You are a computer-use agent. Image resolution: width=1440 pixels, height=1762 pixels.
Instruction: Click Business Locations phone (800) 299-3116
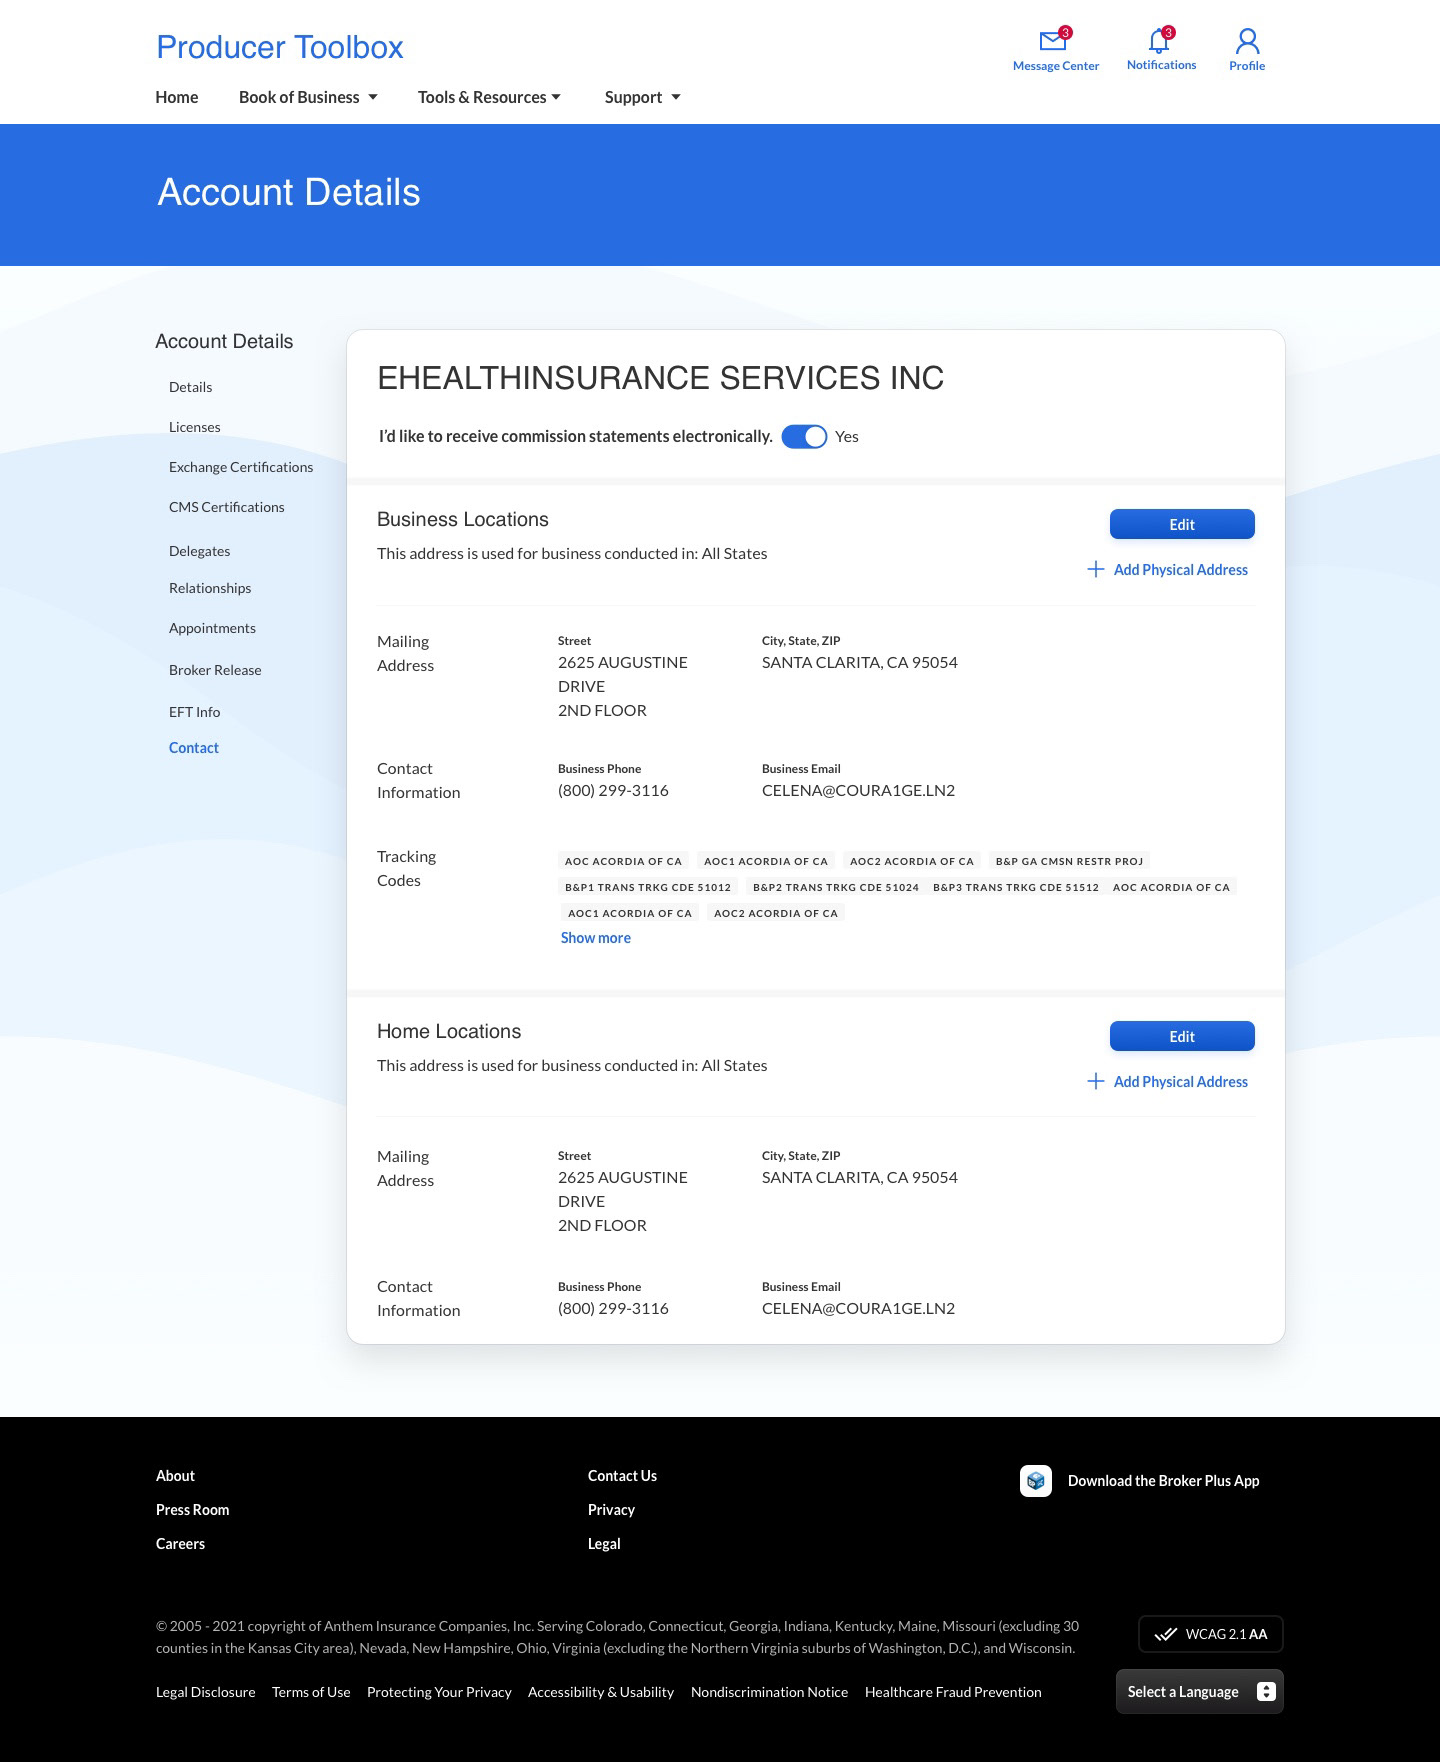coord(613,791)
